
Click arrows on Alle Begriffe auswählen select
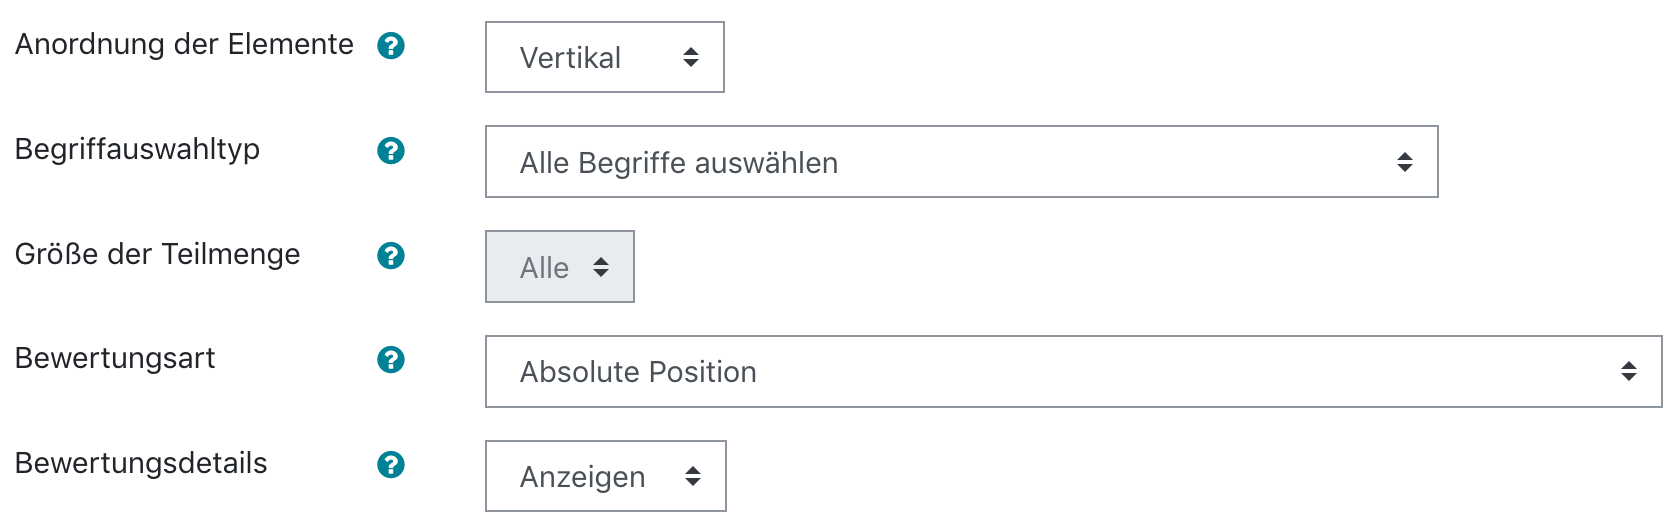point(1405,162)
